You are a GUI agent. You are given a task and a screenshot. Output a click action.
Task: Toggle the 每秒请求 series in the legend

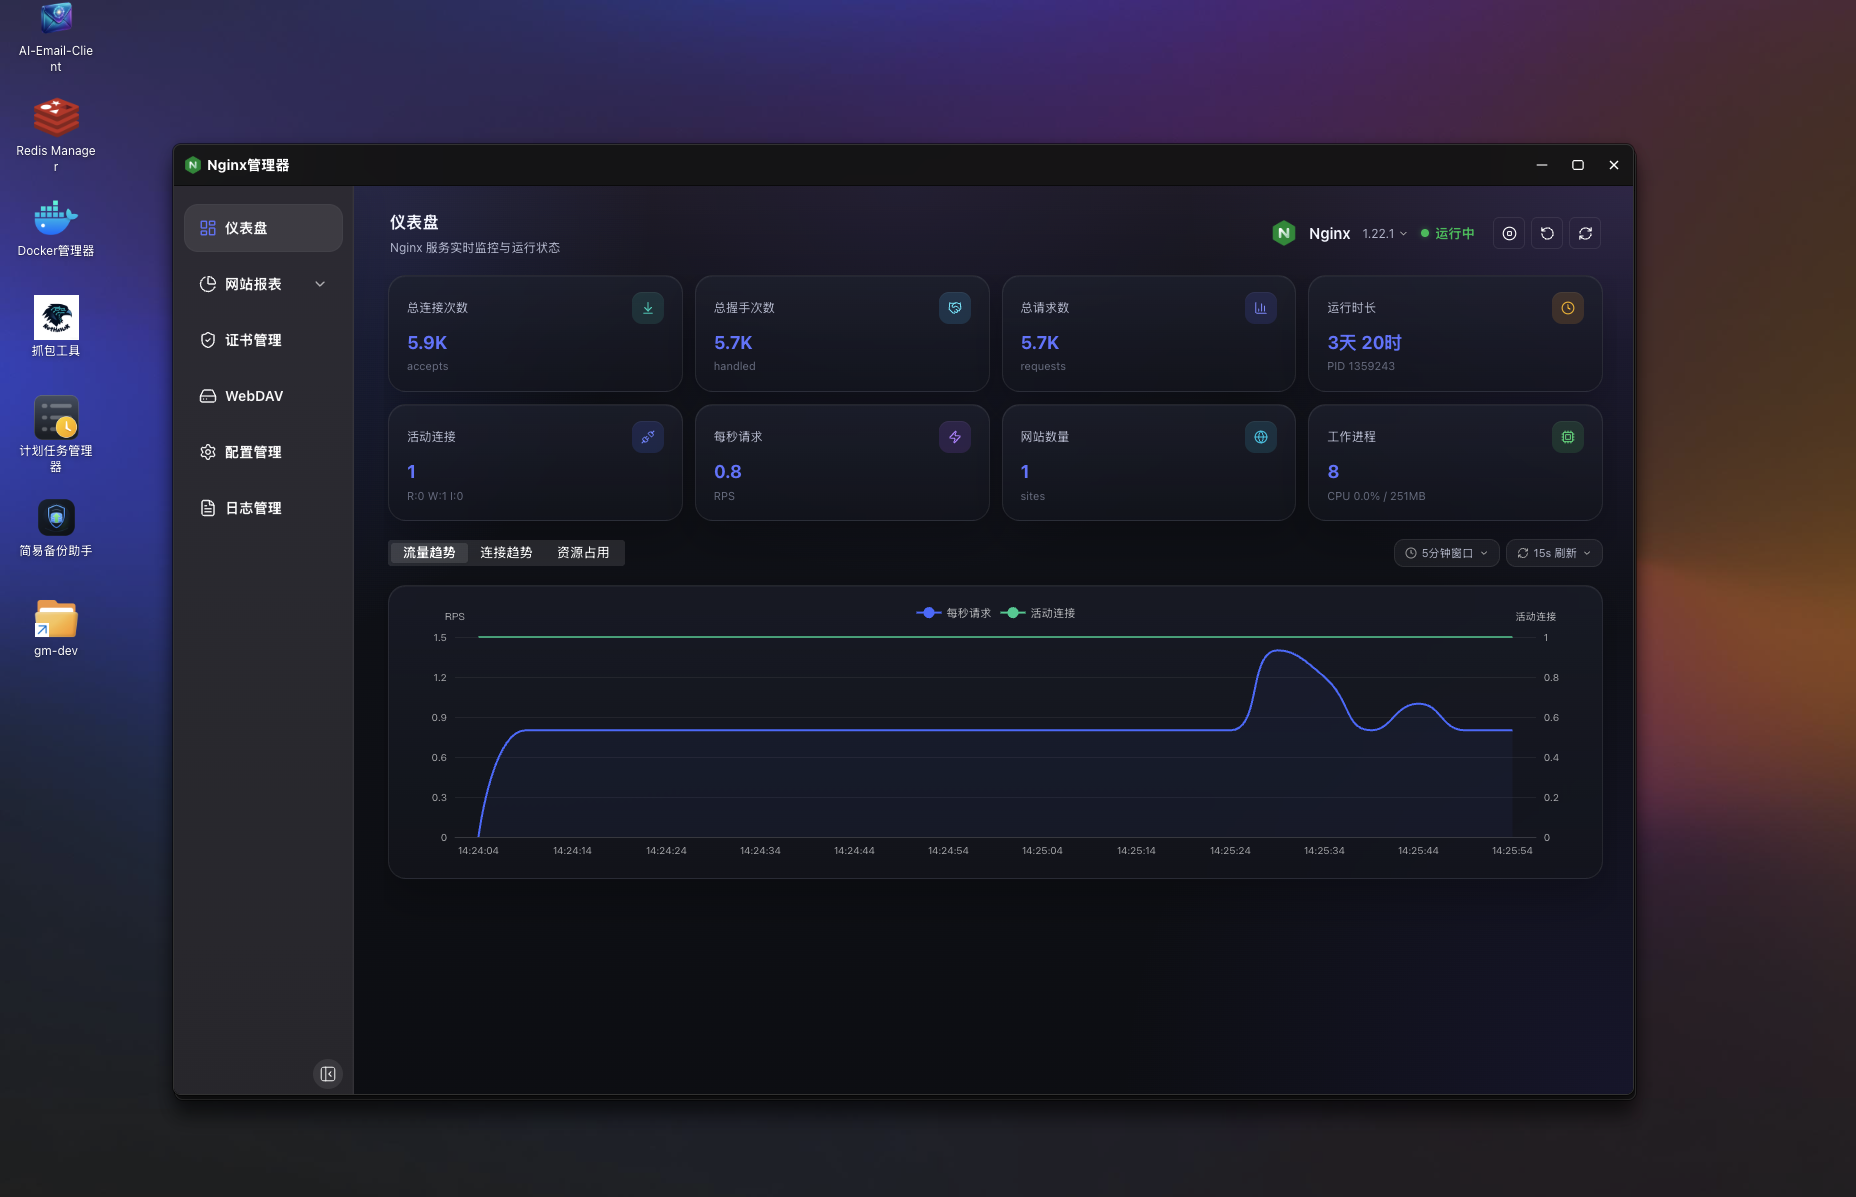tap(954, 613)
